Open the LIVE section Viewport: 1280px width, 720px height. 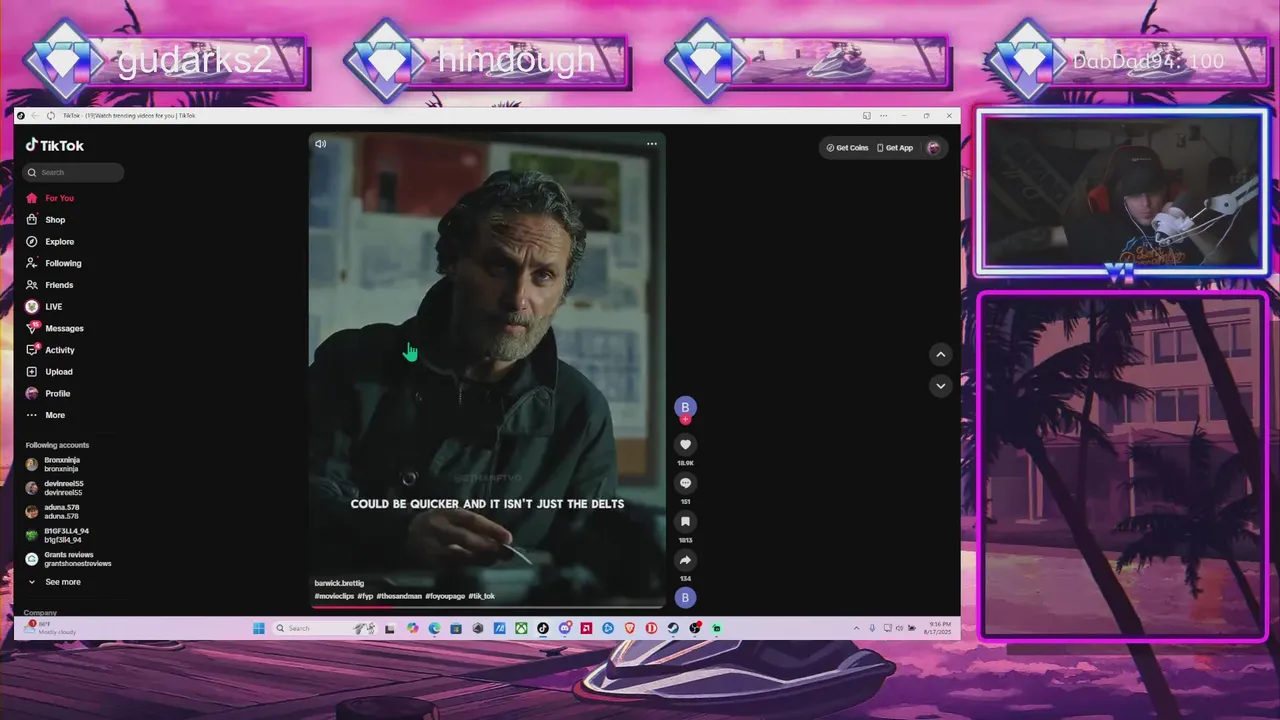click(44, 307)
